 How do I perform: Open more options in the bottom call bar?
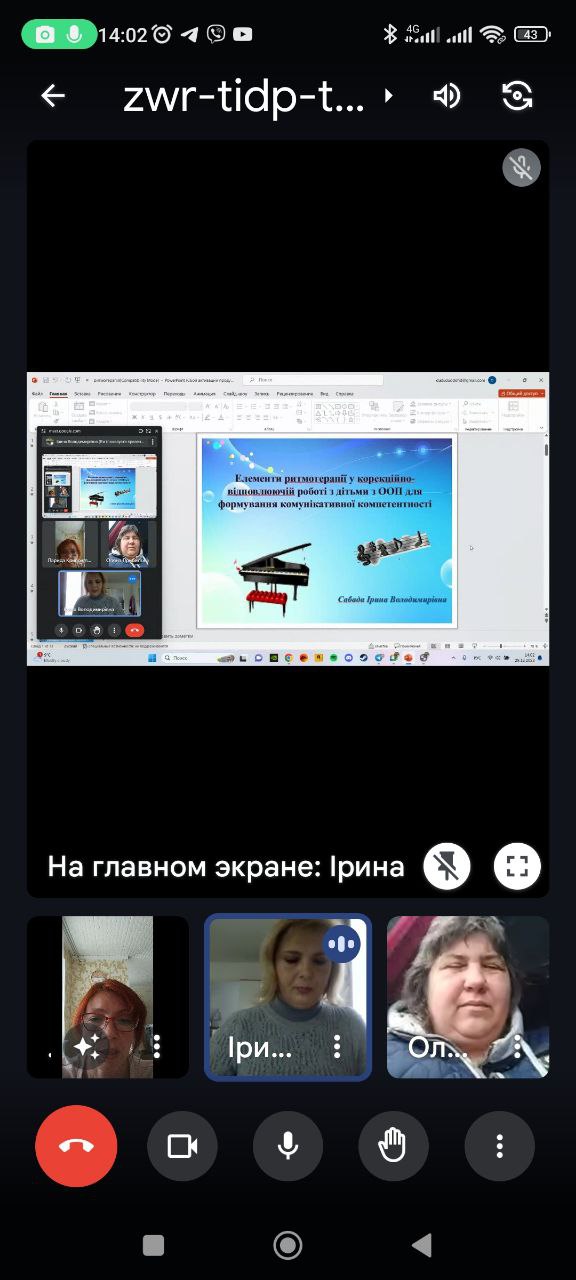click(x=500, y=1146)
